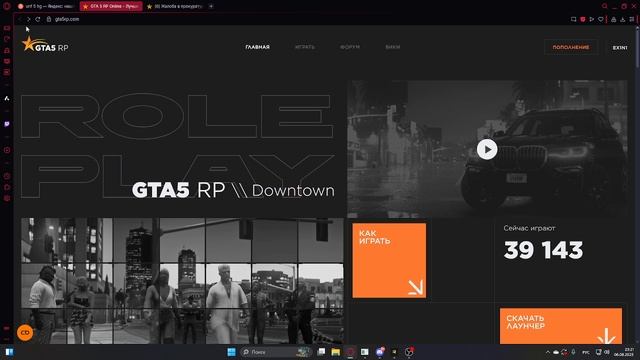Click the GTA5 RP \\ Downtown heading

point(233,190)
